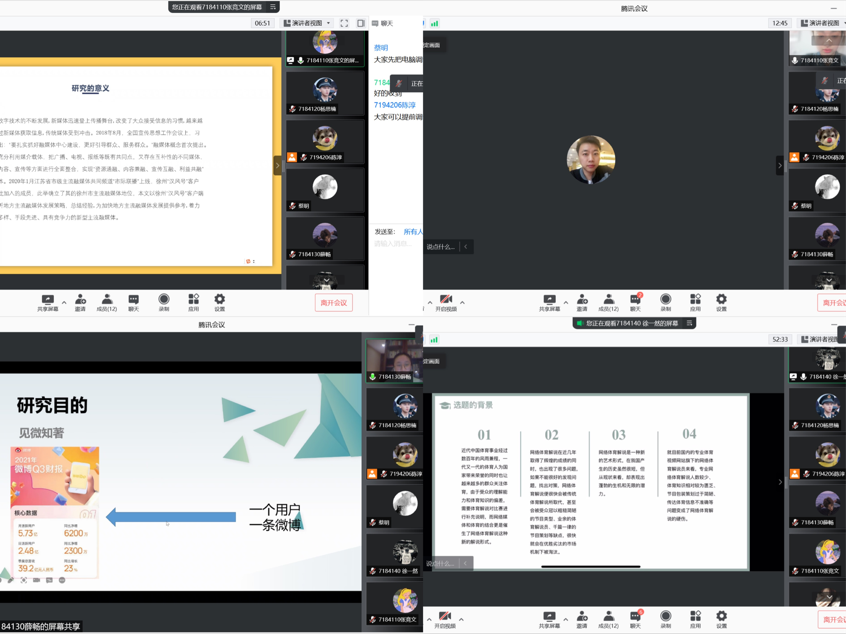Select 7184130薛畅 thumbnail in the 12:45 window
This screenshot has width=846, height=634.
pyautogui.click(x=817, y=238)
